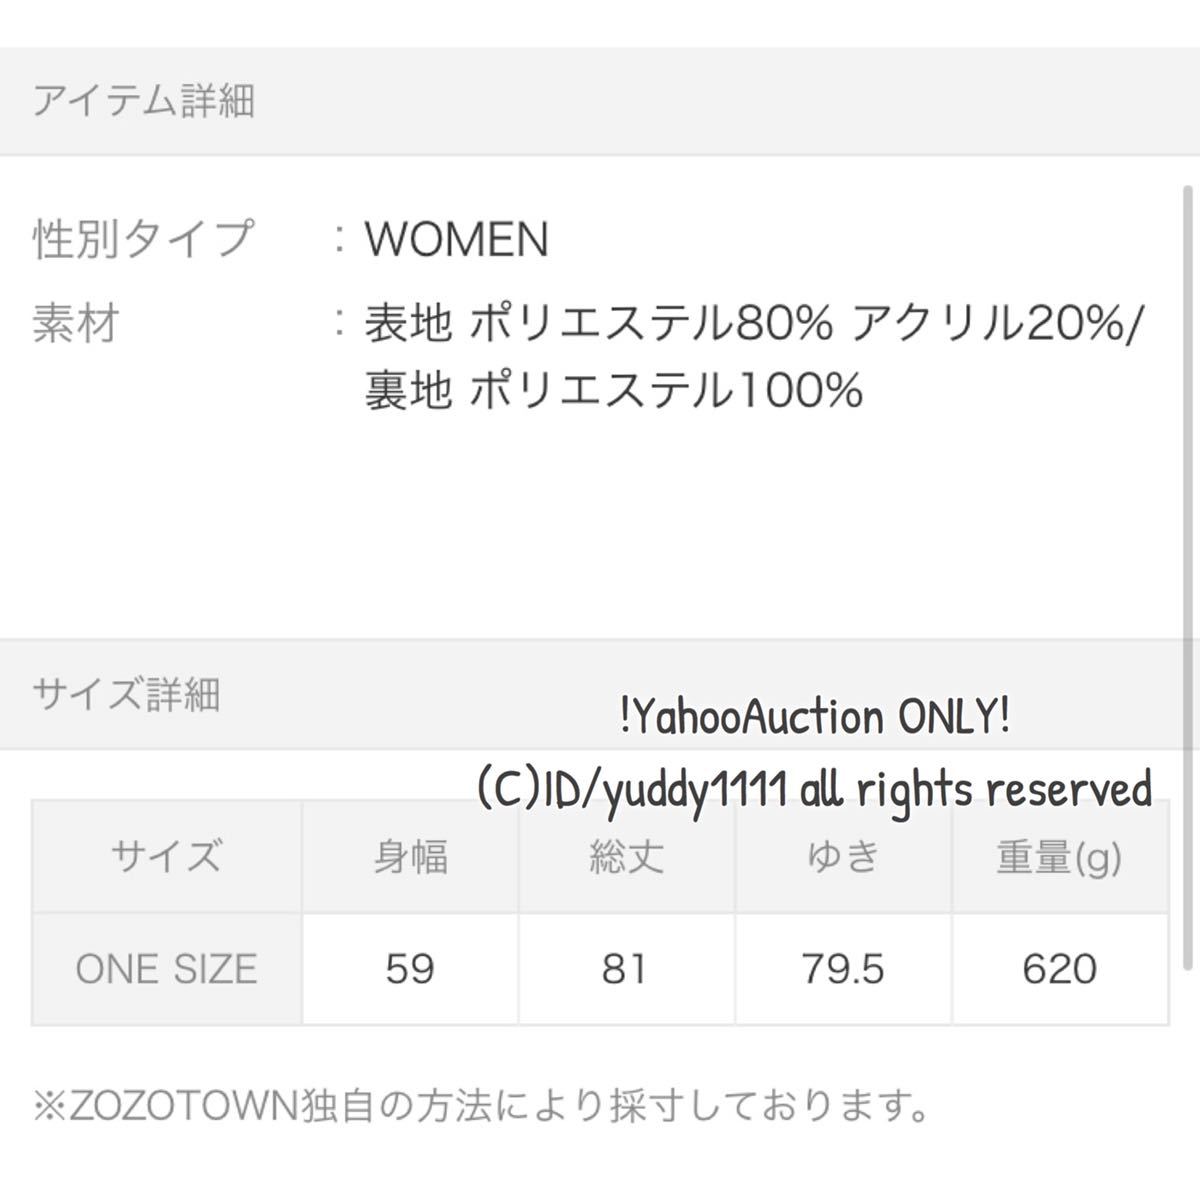Click the ゆき column header

click(x=843, y=857)
